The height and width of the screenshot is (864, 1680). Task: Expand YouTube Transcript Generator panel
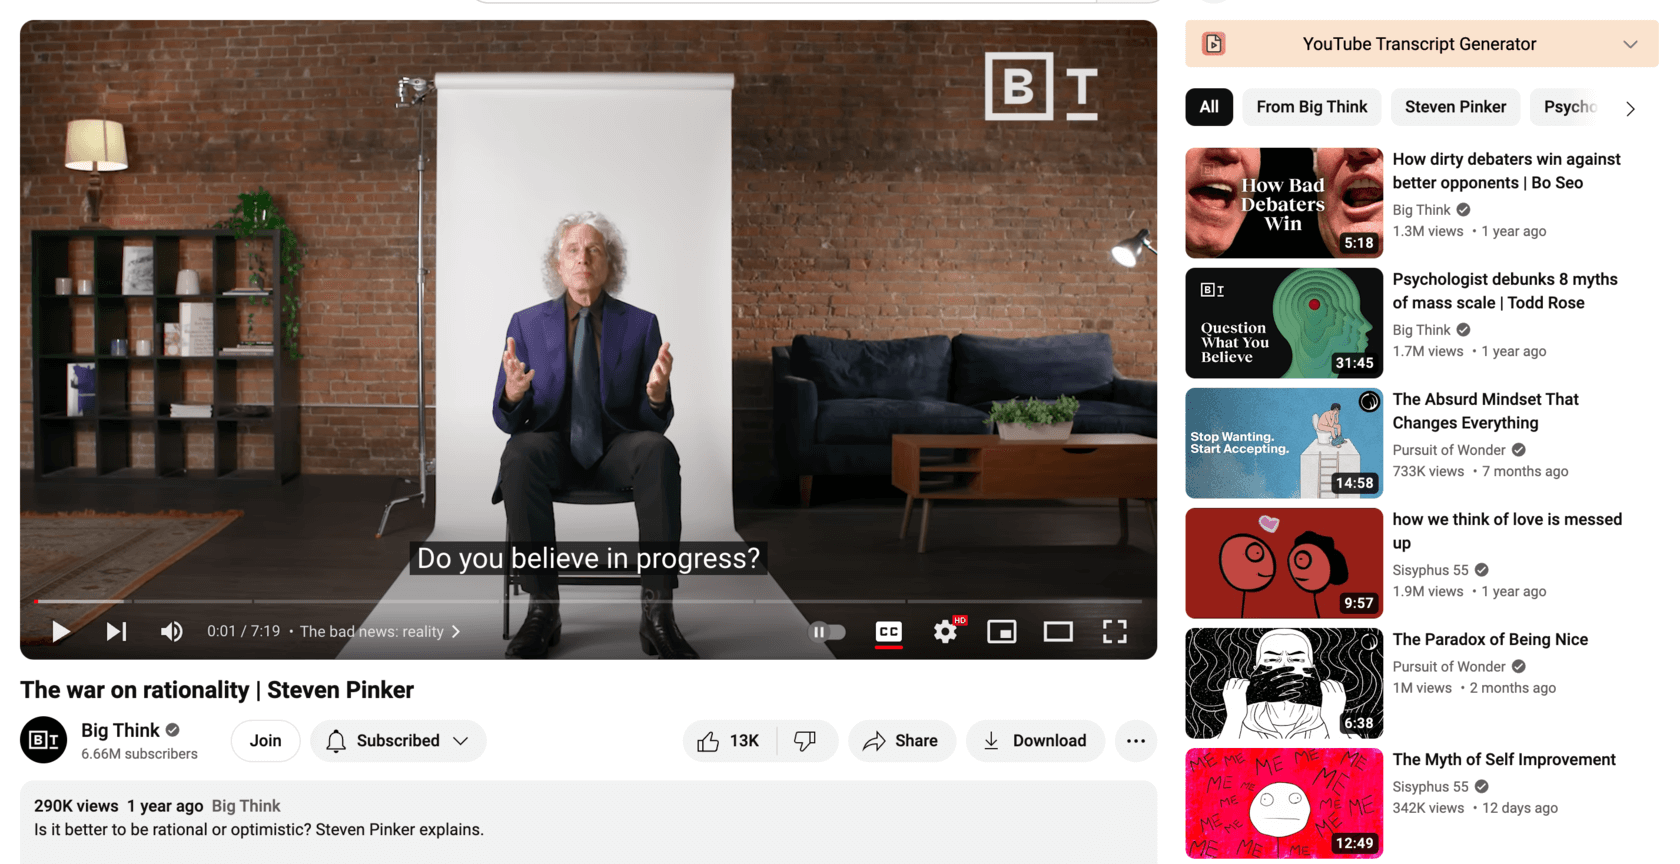click(1630, 44)
